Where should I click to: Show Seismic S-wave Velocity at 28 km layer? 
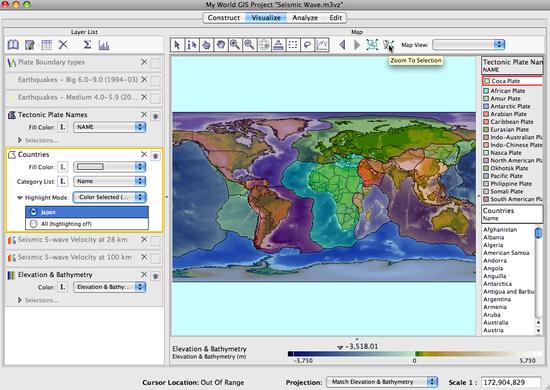click(x=155, y=241)
